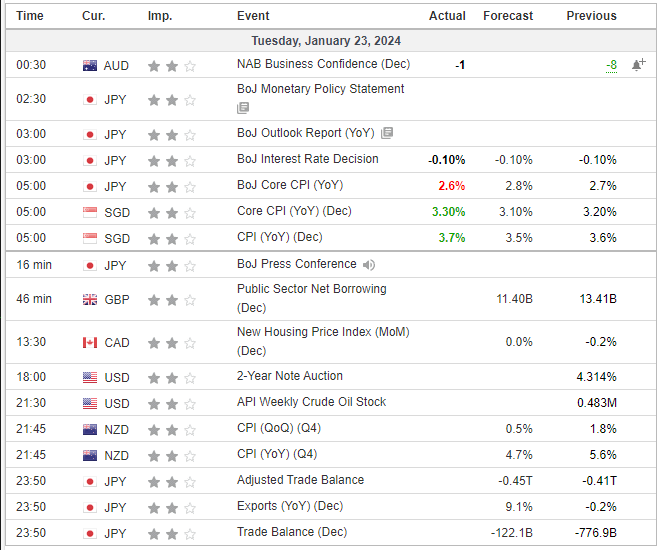Screen dimensions: 661x550
Task: Click the Canadian flag icon beside CAD
Action: (90, 343)
